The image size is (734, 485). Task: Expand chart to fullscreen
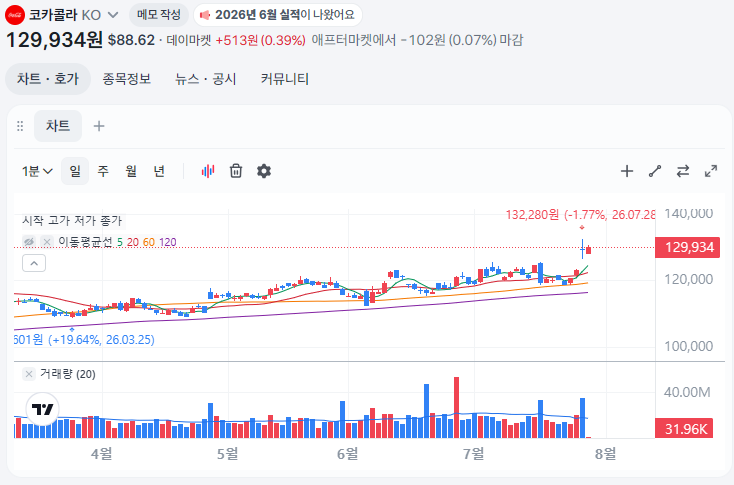(x=711, y=171)
